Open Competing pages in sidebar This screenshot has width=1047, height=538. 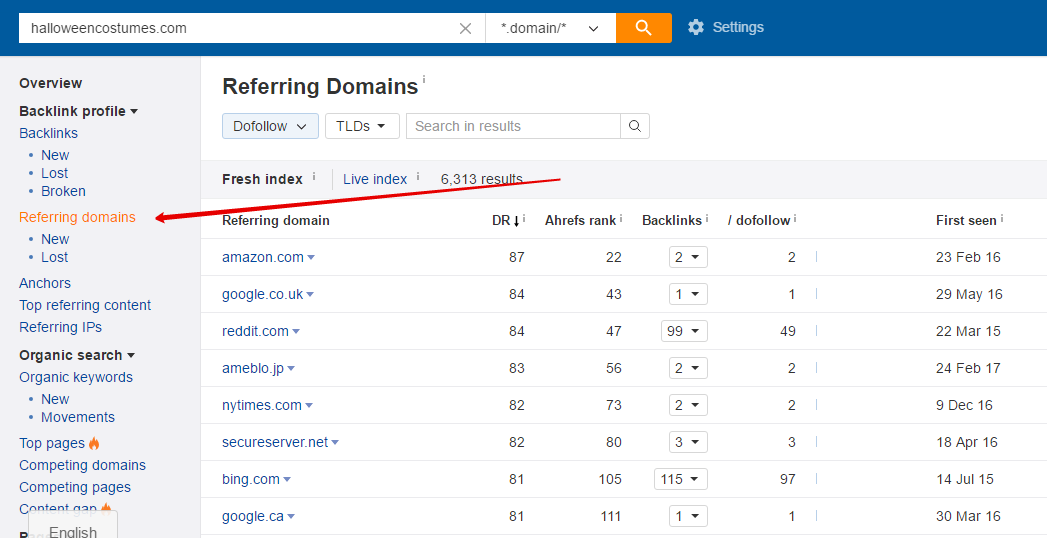coord(75,487)
